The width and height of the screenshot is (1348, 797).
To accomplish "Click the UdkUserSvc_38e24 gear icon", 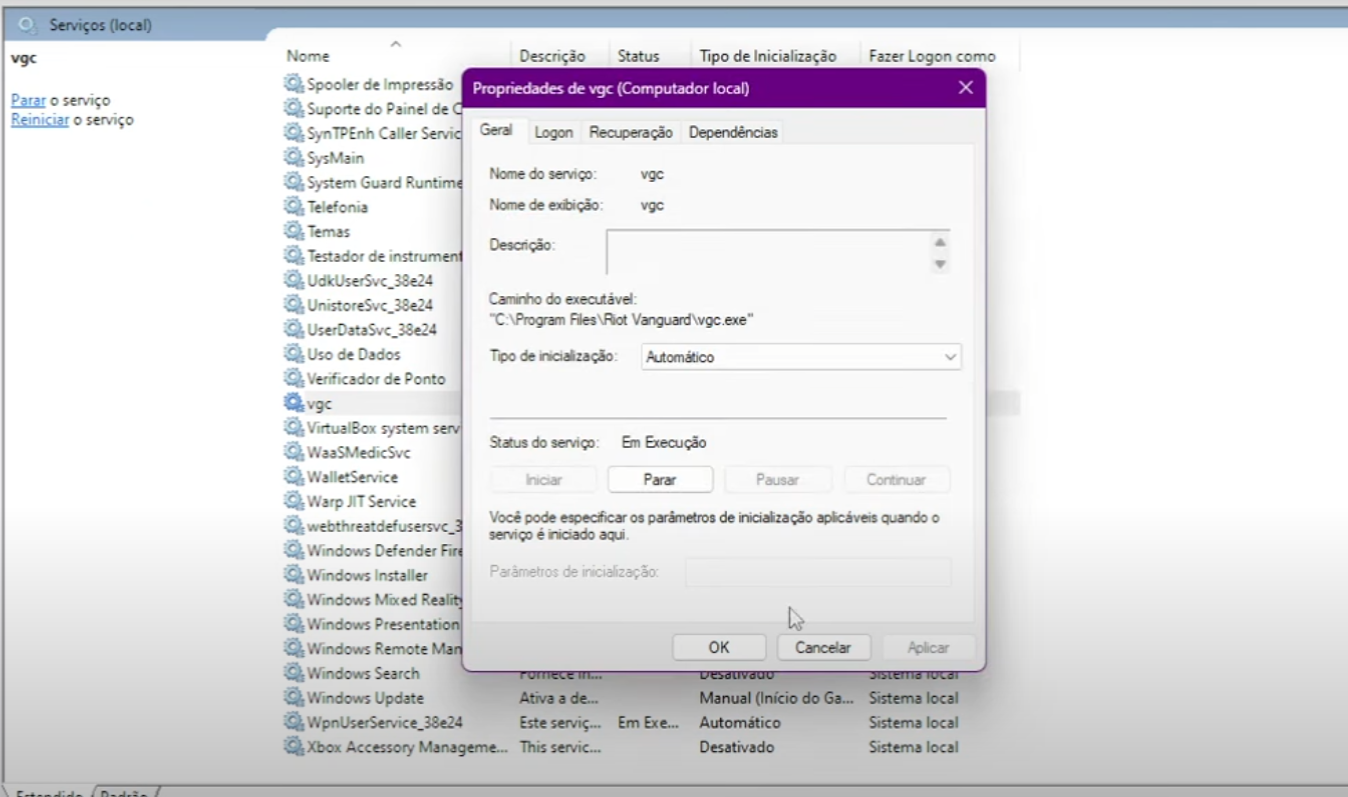I will click(294, 280).
